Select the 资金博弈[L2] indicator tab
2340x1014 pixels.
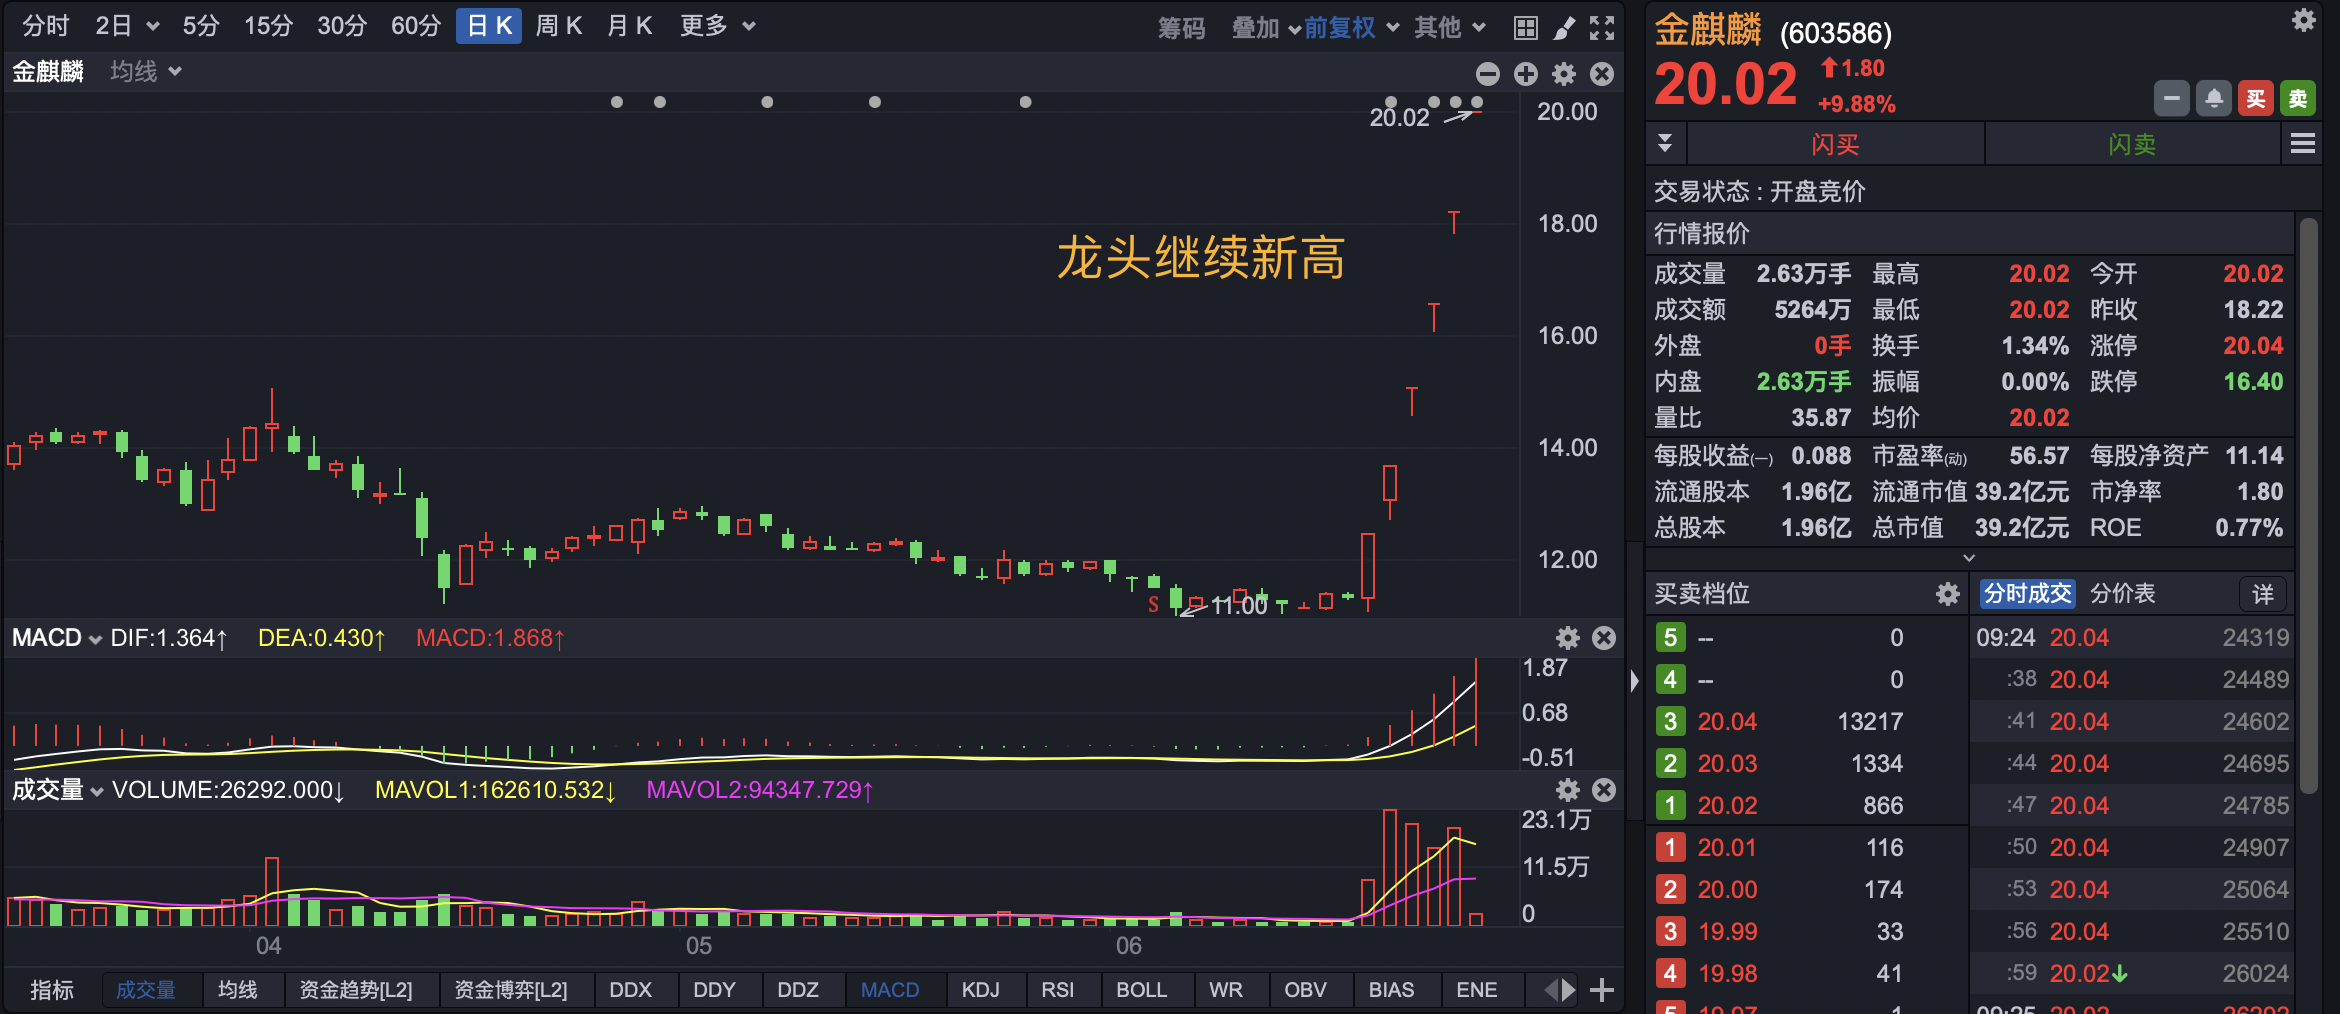tap(511, 990)
